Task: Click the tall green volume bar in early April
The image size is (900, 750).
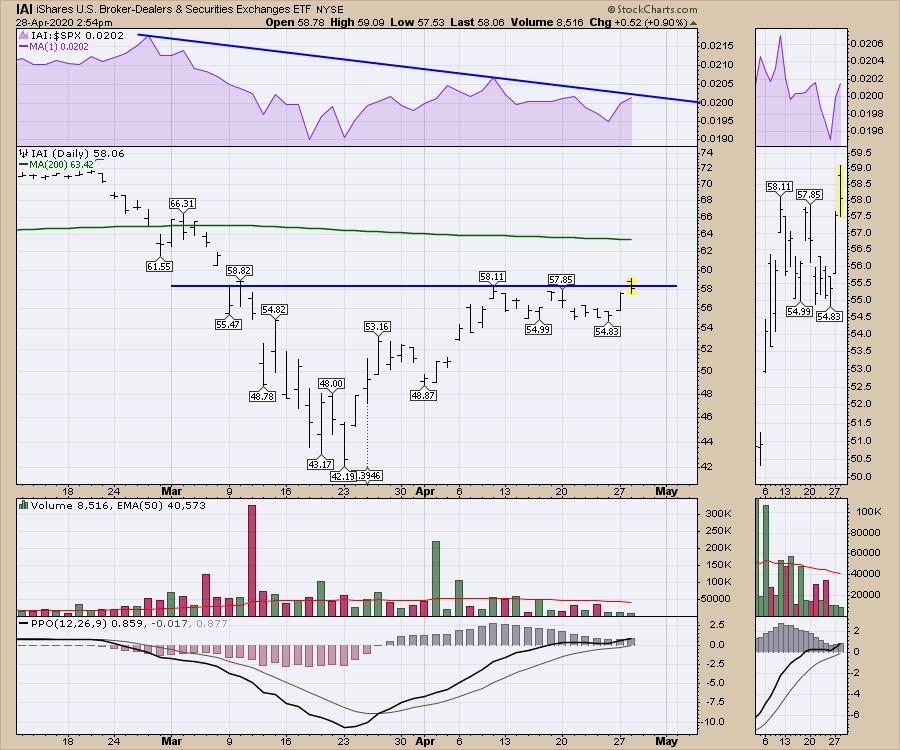Action: point(436,578)
